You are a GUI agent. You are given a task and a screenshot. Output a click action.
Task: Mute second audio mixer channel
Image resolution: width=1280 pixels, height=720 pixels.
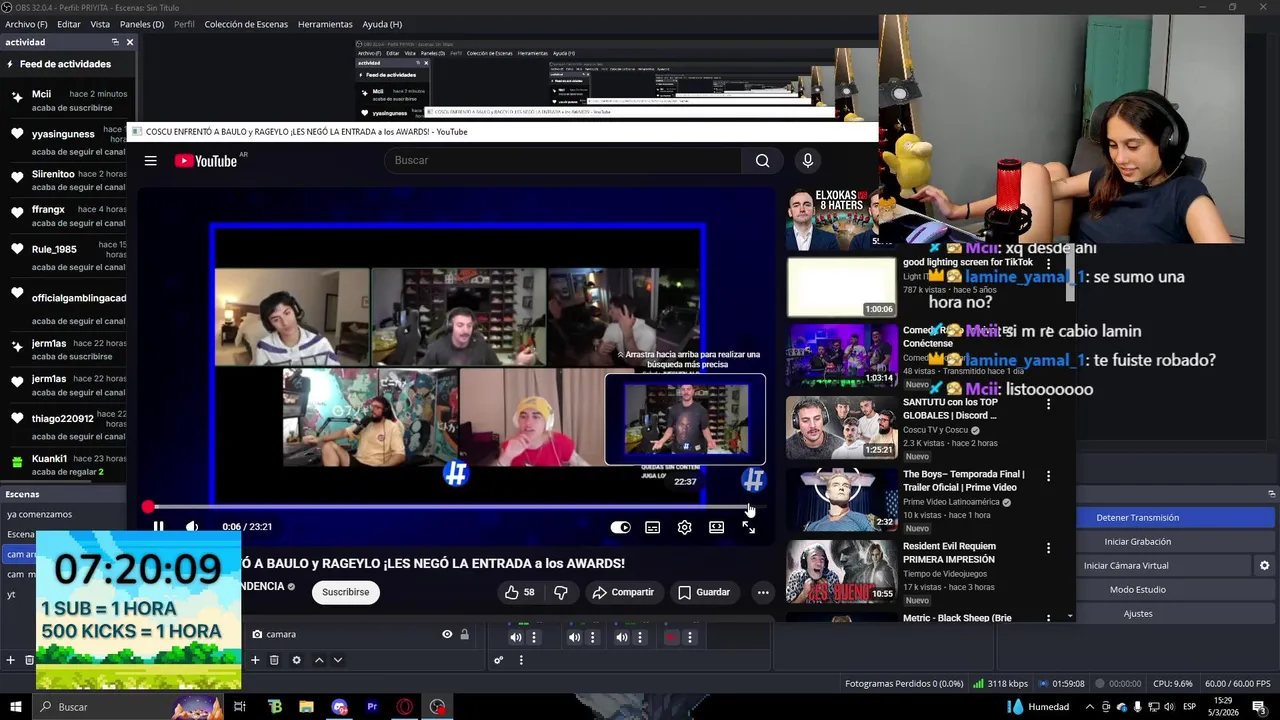pos(574,637)
